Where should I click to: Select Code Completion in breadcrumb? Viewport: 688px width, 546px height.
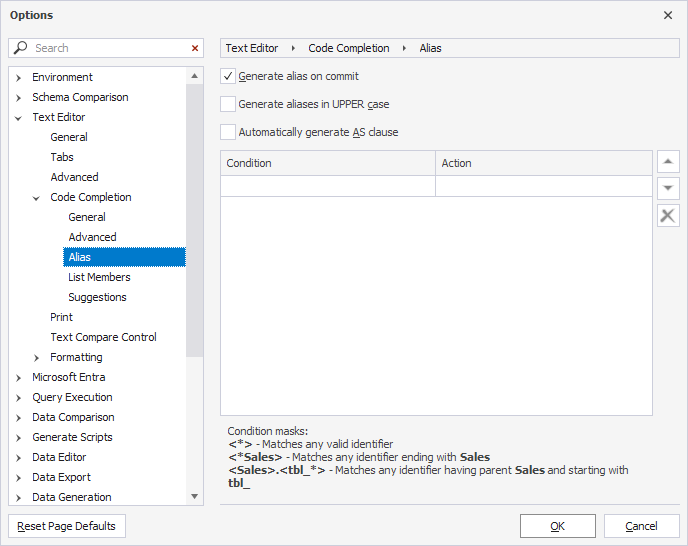click(349, 48)
